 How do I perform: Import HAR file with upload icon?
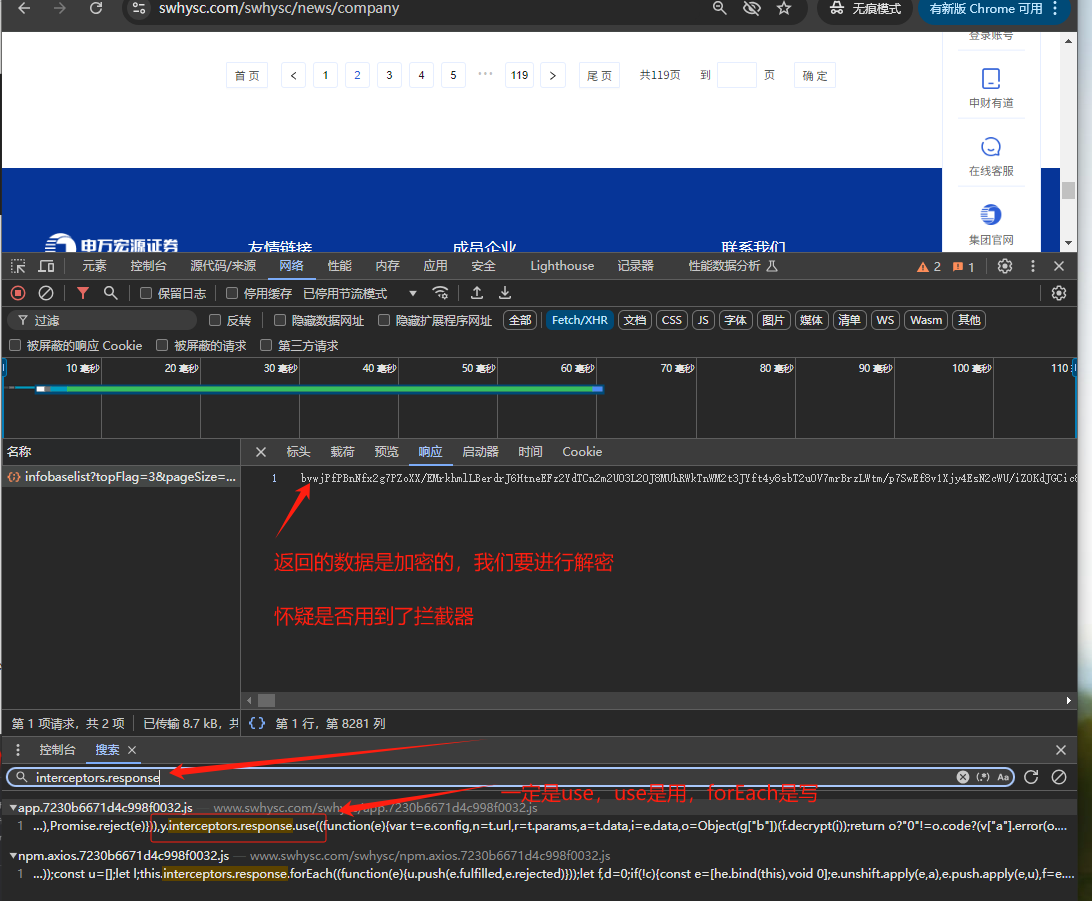tap(477, 293)
